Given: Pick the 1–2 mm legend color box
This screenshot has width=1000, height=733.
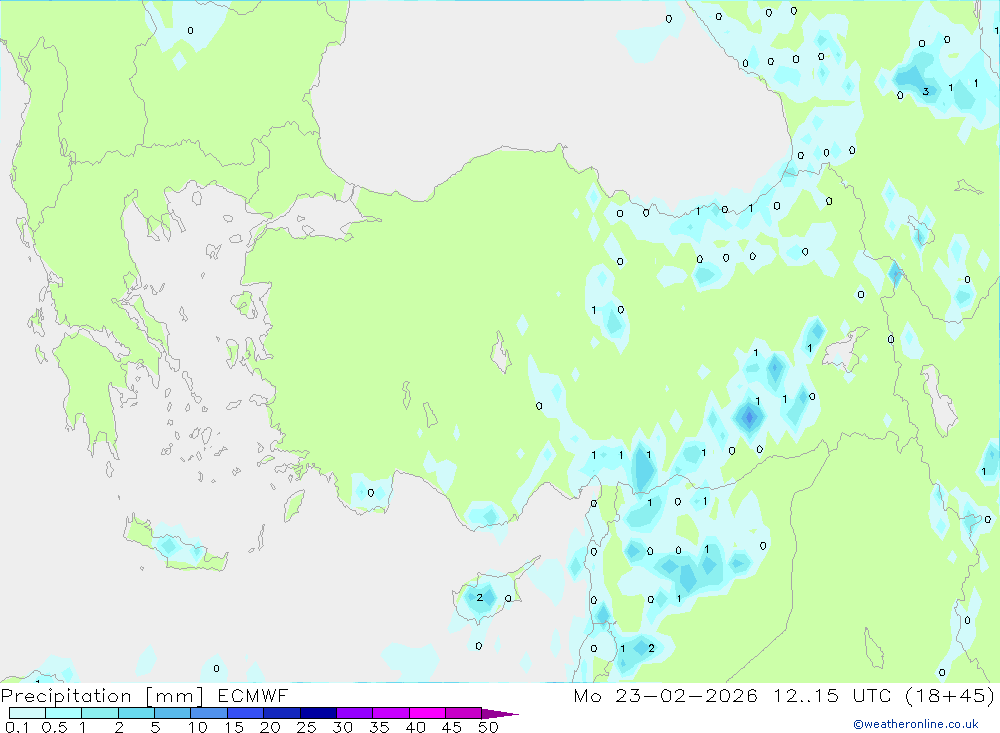Looking at the screenshot, I should (x=99, y=713).
